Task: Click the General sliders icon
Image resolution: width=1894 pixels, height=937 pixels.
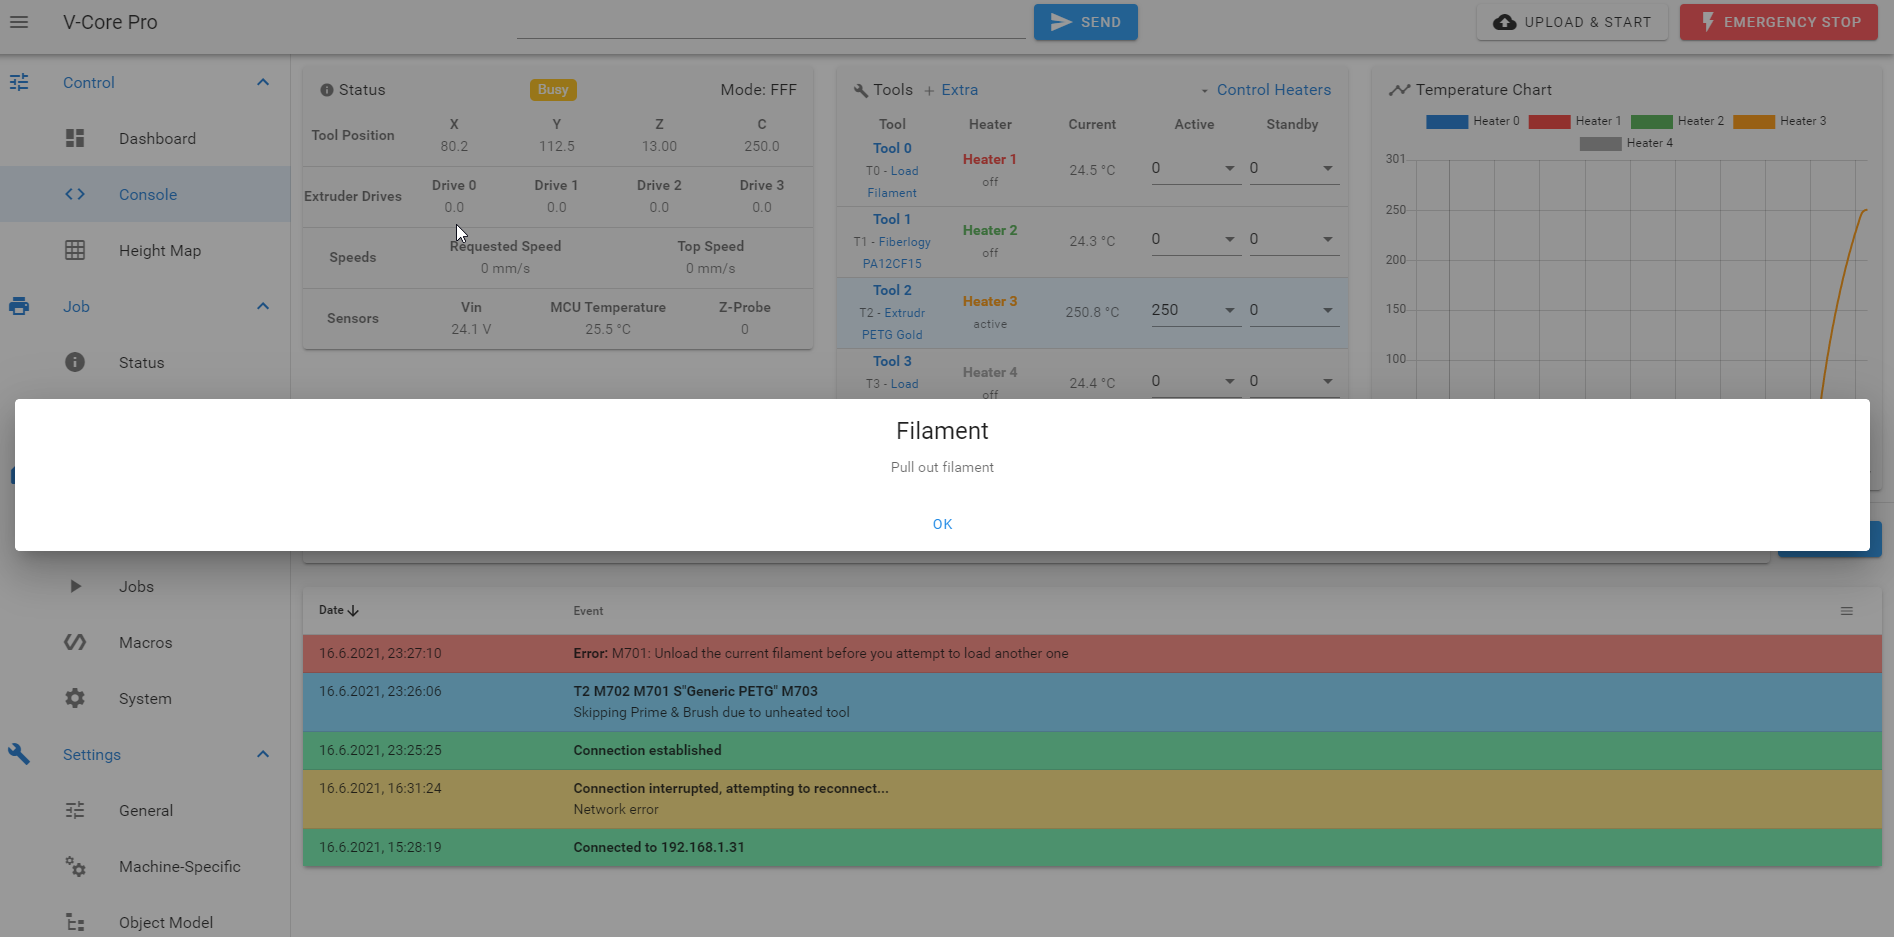Action: pyautogui.click(x=75, y=810)
